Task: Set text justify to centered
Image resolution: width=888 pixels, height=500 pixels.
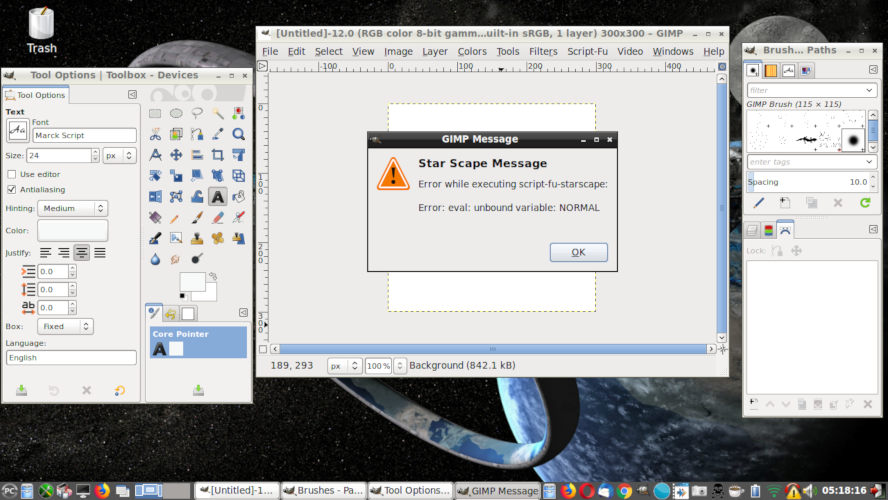Action: click(x=82, y=253)
